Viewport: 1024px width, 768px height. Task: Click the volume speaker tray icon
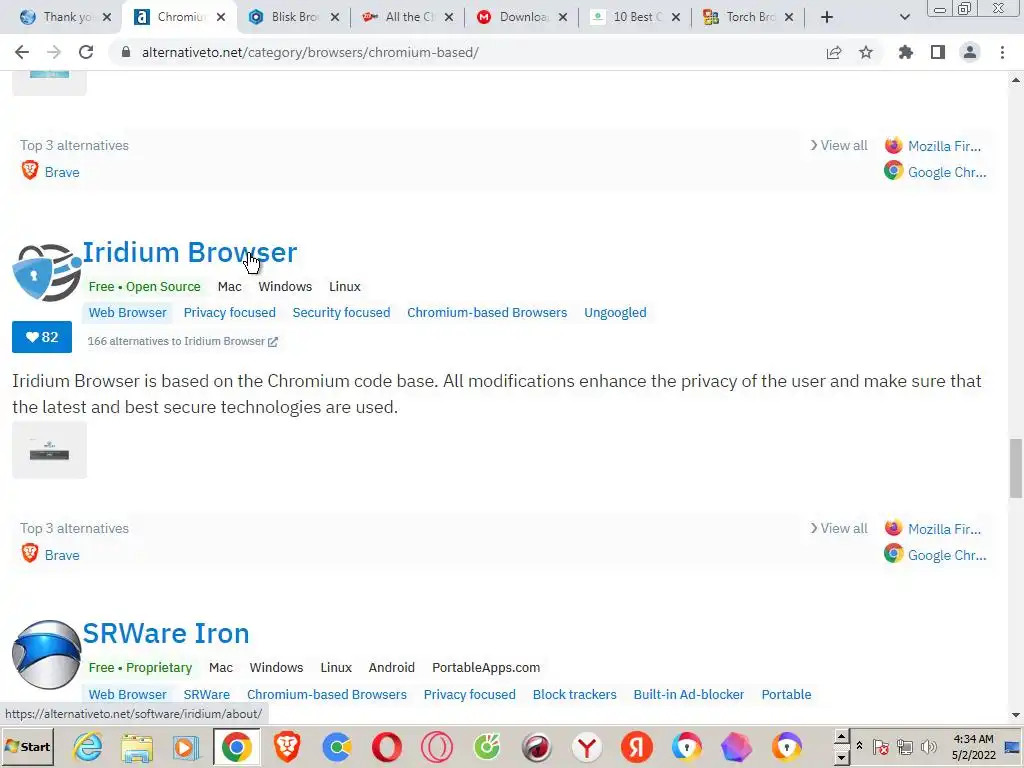pos(927,746)
